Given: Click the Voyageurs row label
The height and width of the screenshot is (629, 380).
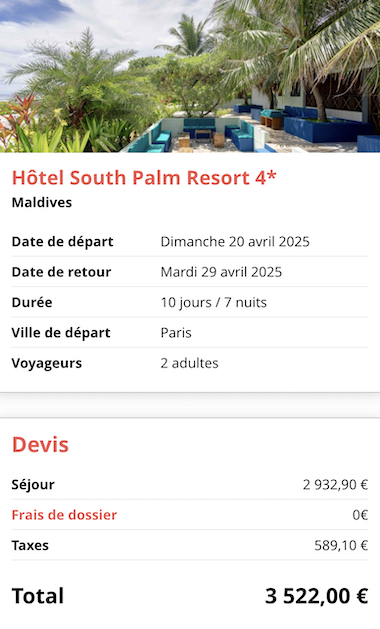Looking at the screenshot, I should point(47,363).
